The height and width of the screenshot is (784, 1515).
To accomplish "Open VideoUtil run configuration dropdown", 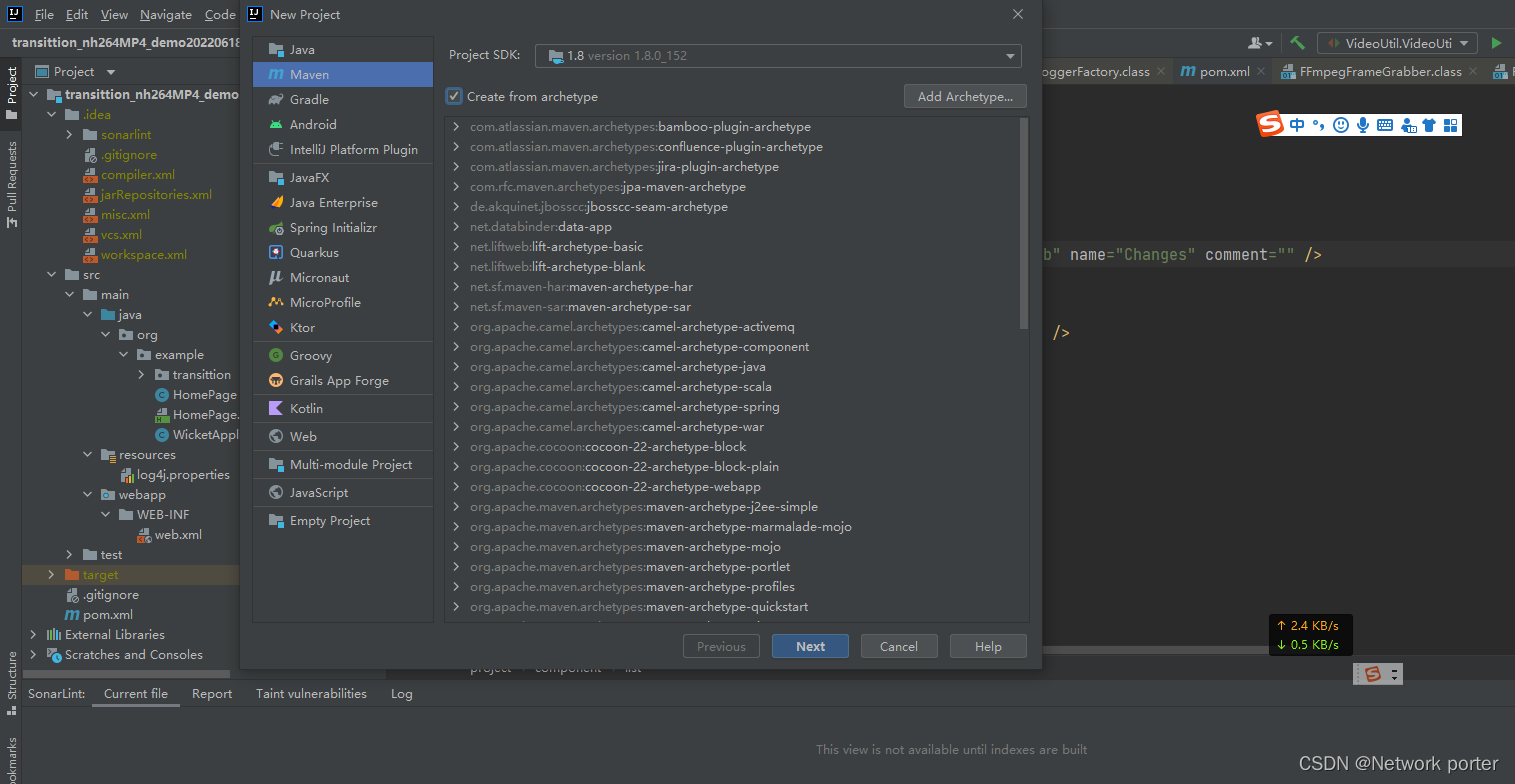I will tap(1397, 43).
